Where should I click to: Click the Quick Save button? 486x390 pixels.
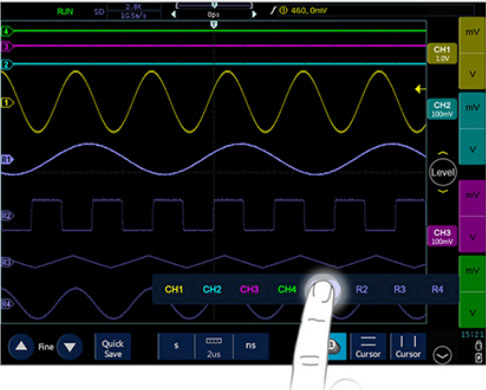pos(113,347)
